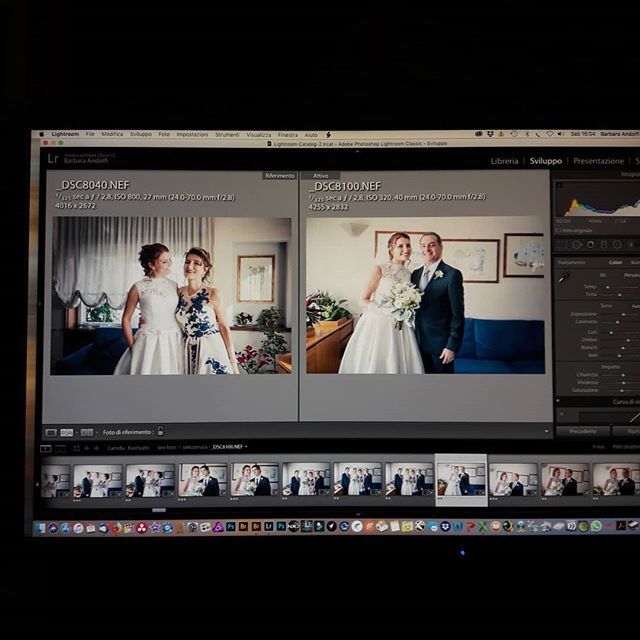Collapse the top module picker panel

pyautogui.click(x=357, y=151)
